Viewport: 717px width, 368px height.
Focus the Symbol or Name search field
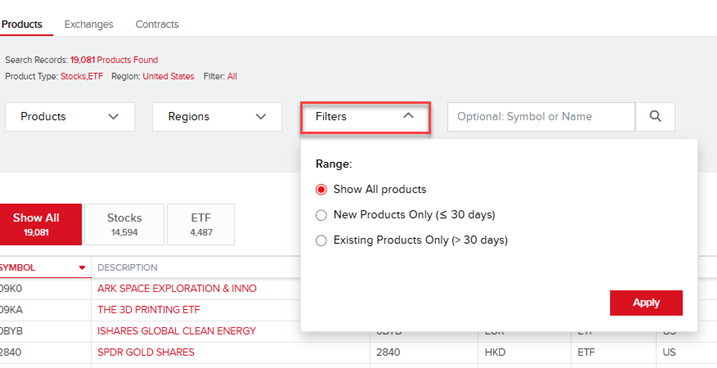pyautogui.click(x=541, y=117)
